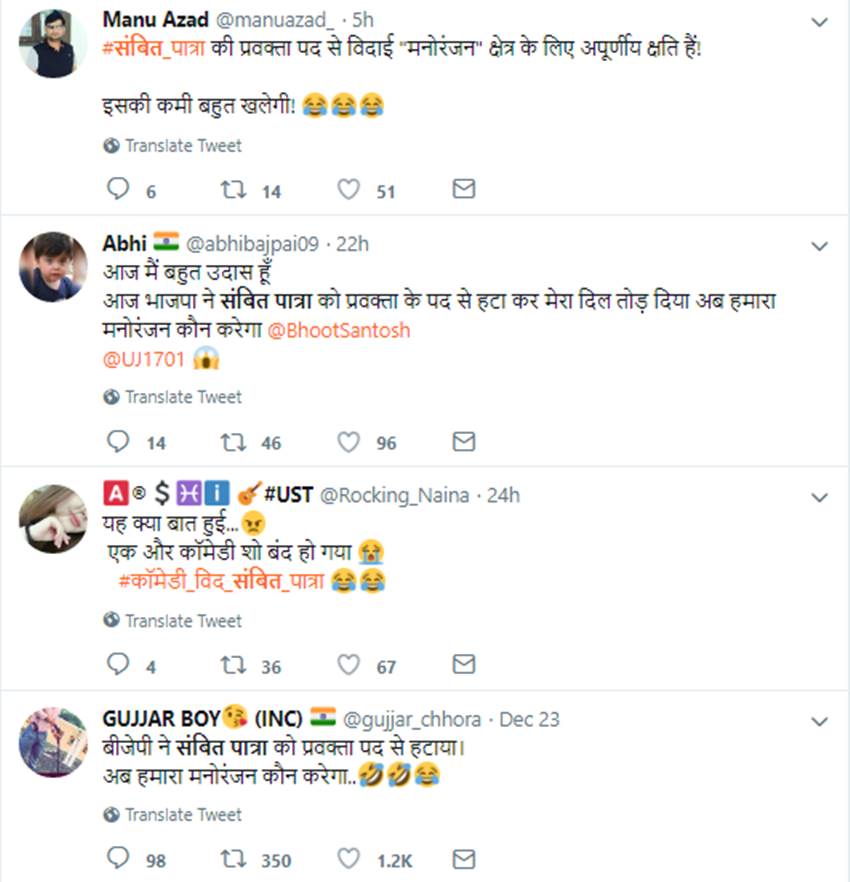Like the tweet by Abhi
The height and width of the screenshot is (882, 850).
click(x=348, y=441)
